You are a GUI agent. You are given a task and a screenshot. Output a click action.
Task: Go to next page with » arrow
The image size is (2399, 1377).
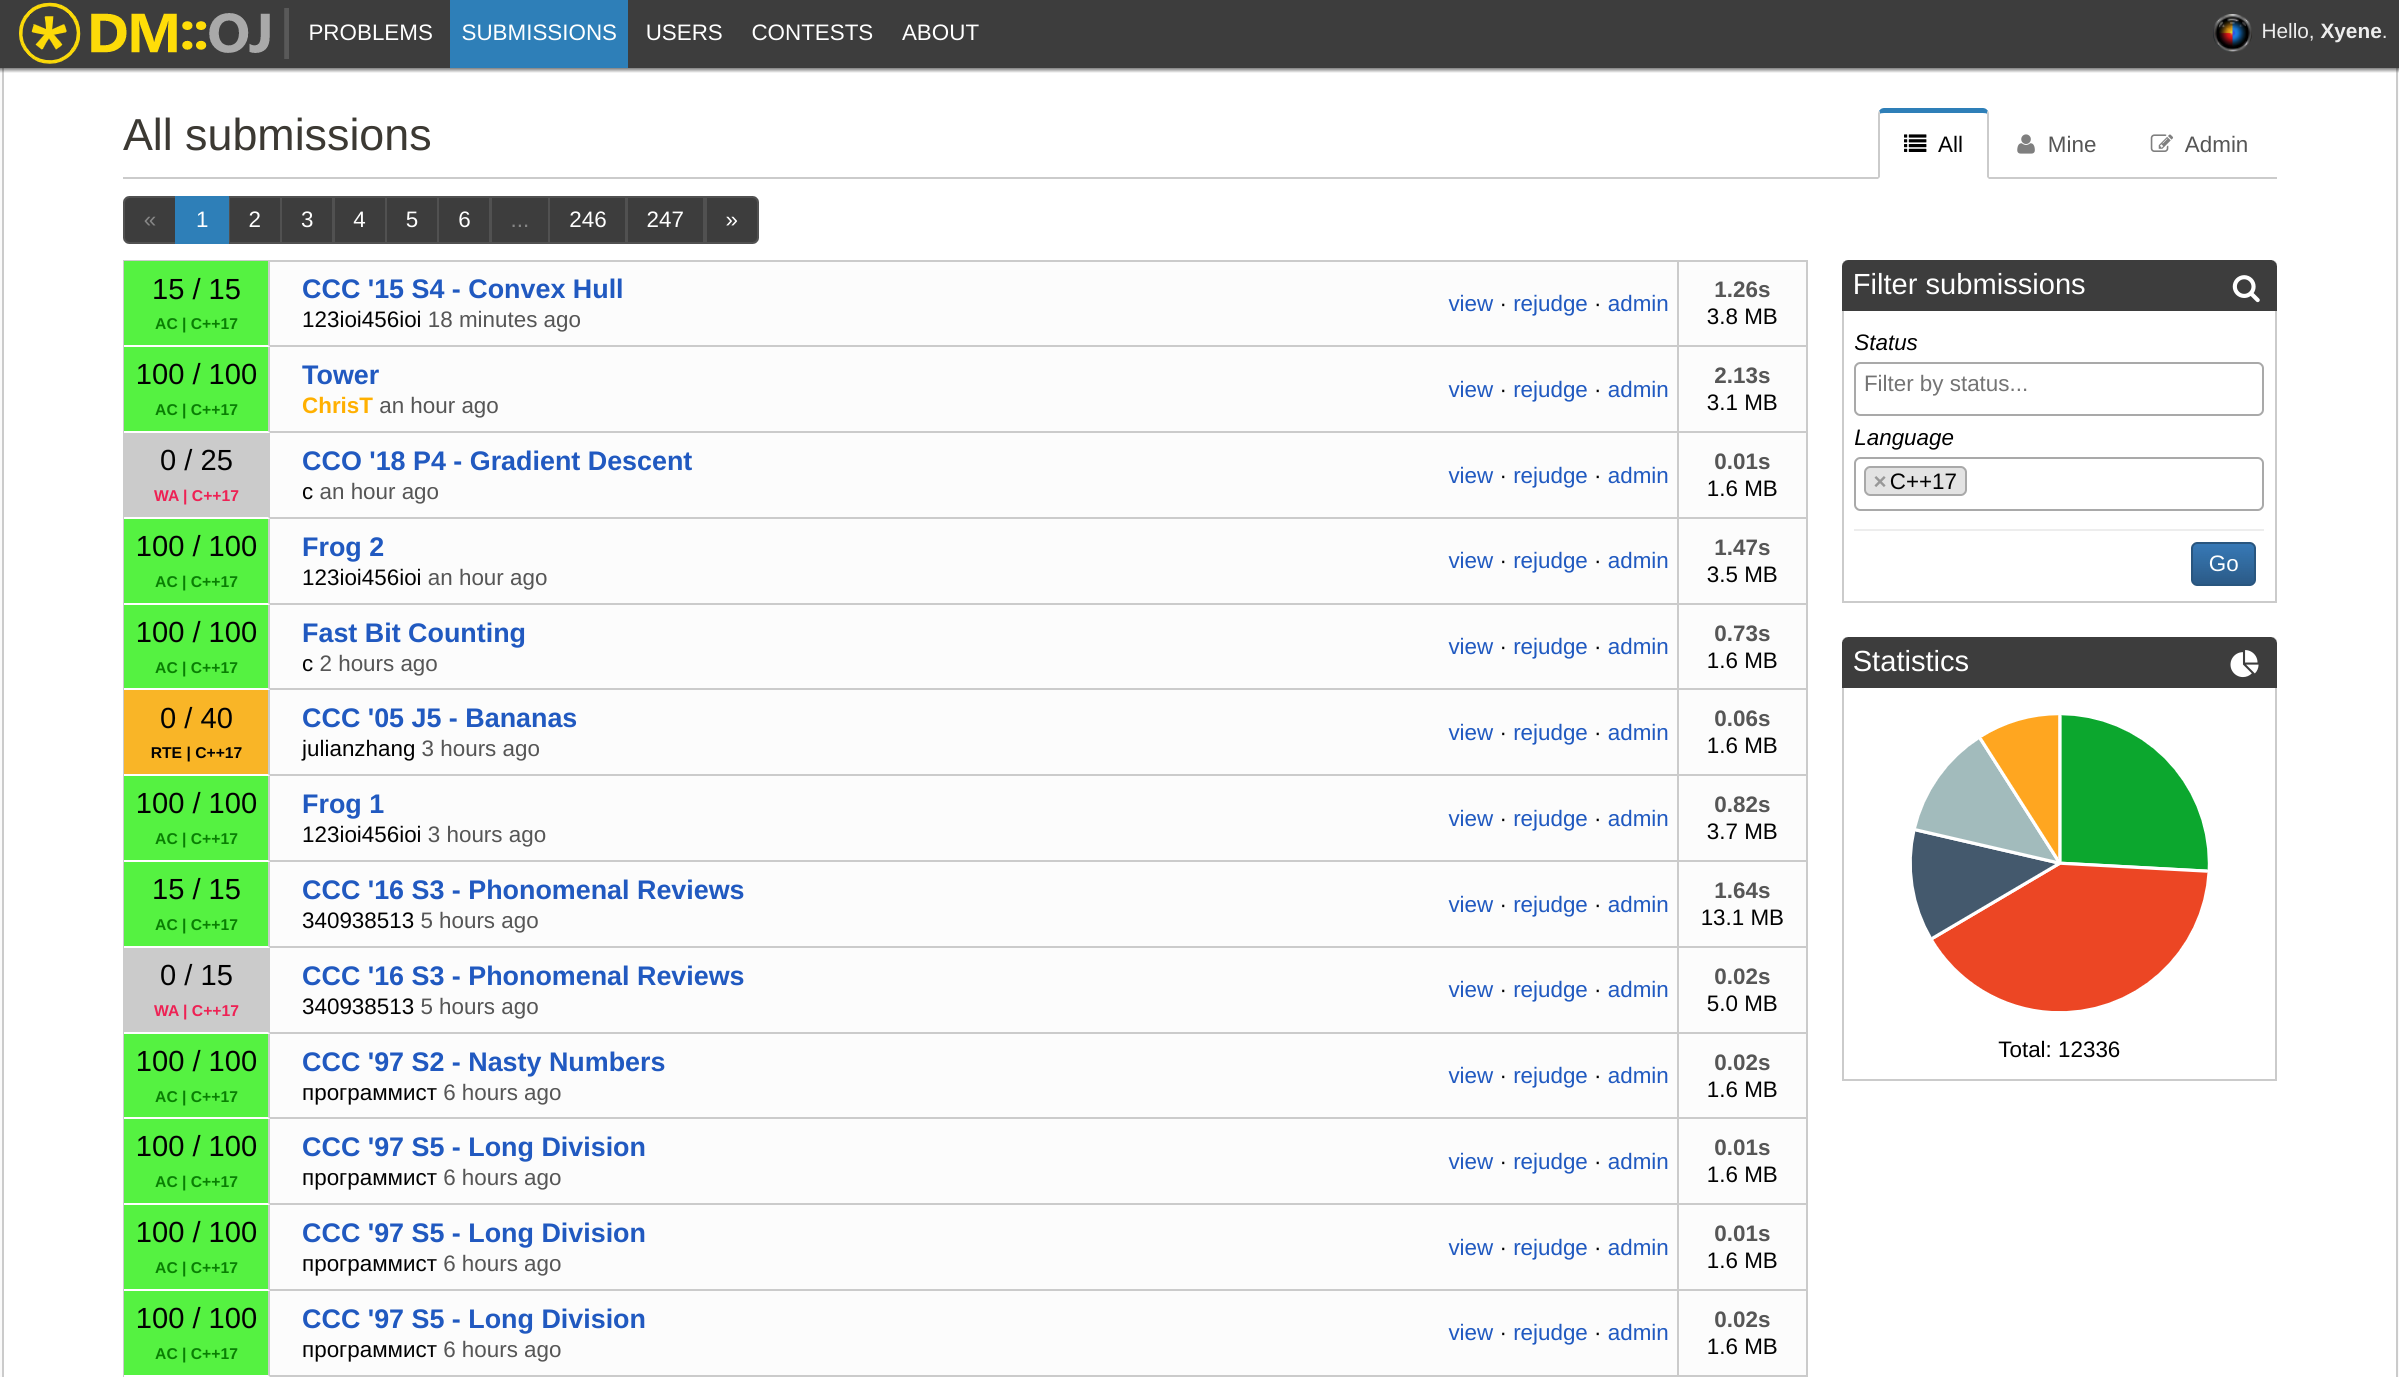732,220
